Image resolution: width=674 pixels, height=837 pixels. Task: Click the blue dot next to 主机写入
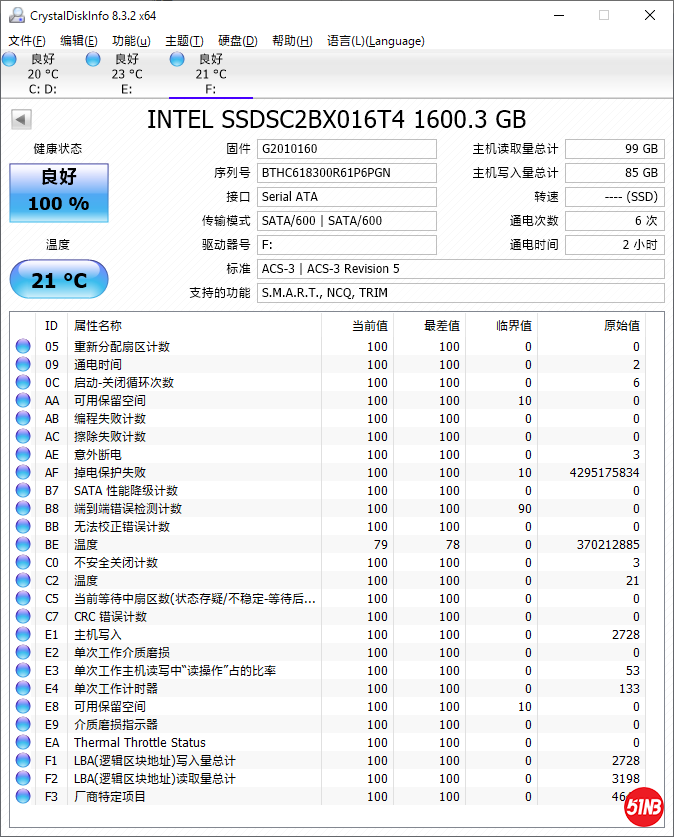tap(23, 634)
